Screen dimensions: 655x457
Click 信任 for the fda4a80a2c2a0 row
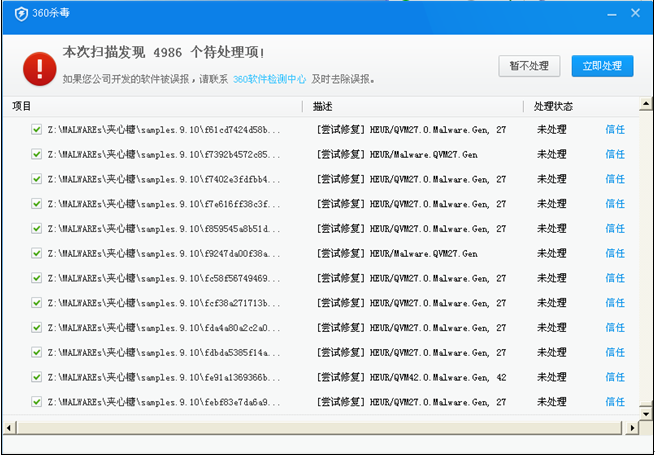(615, 328)
